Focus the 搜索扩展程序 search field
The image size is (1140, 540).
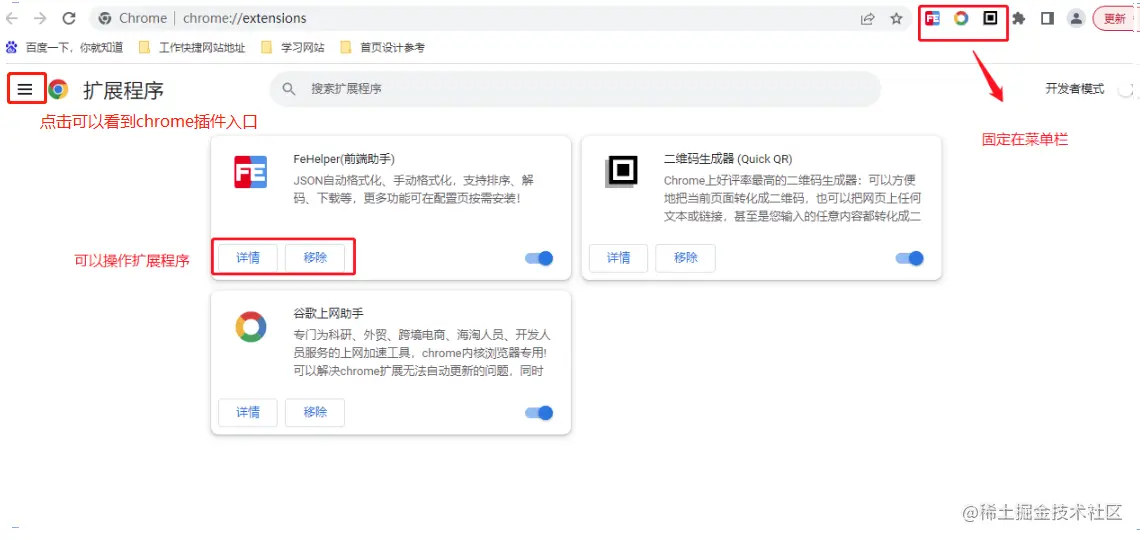click(574, 89)
